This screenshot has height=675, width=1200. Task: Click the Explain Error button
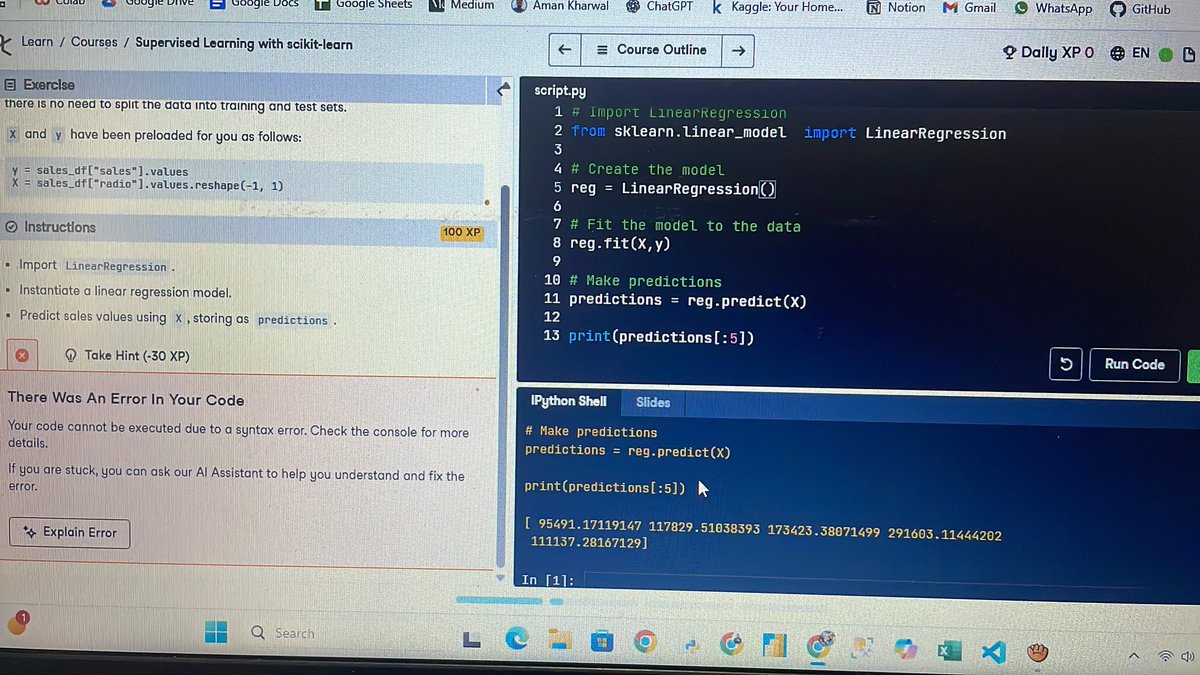point(69,533)
